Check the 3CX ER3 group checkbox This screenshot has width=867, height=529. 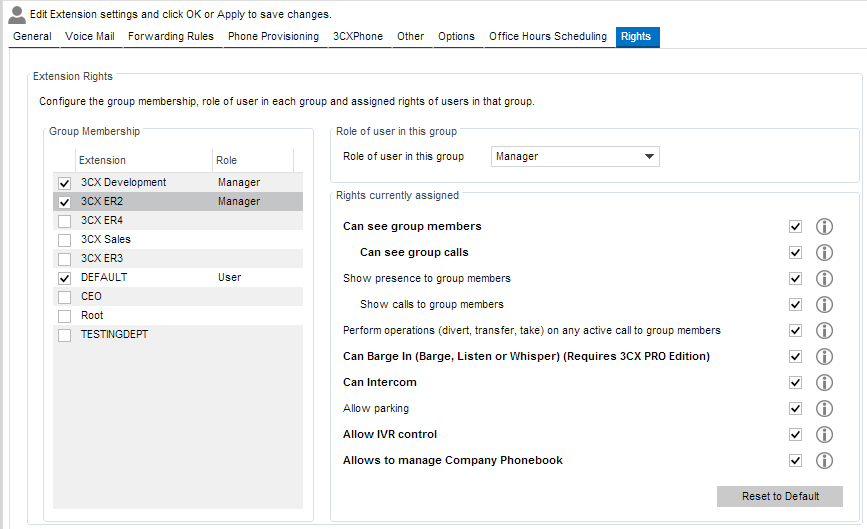65,259
